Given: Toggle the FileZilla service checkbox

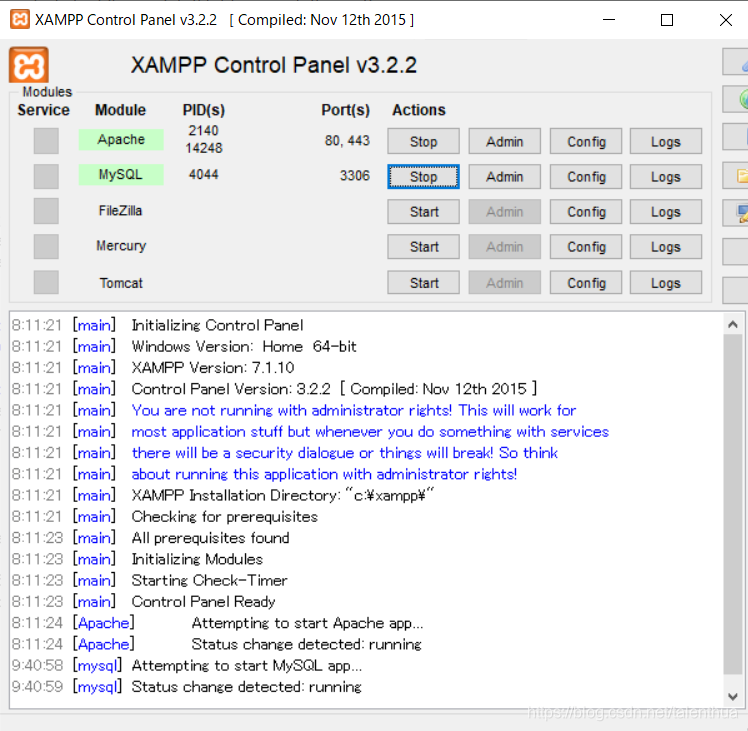Looking at the screenshot, I should click(46, 211).
